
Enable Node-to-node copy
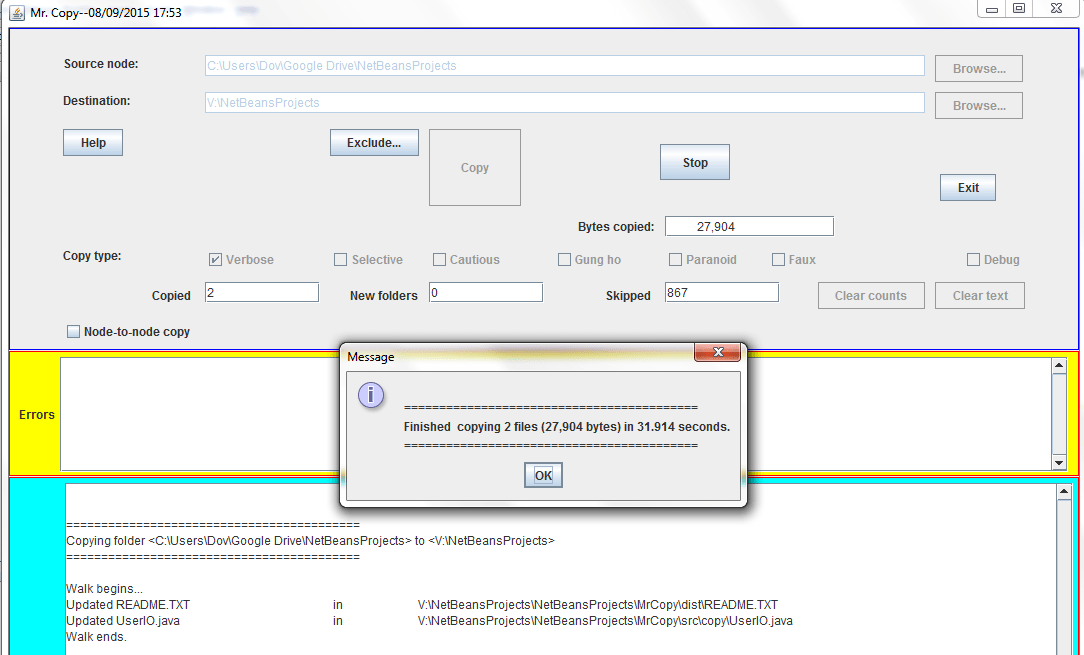pyautogui.click(x=73, y=331)
